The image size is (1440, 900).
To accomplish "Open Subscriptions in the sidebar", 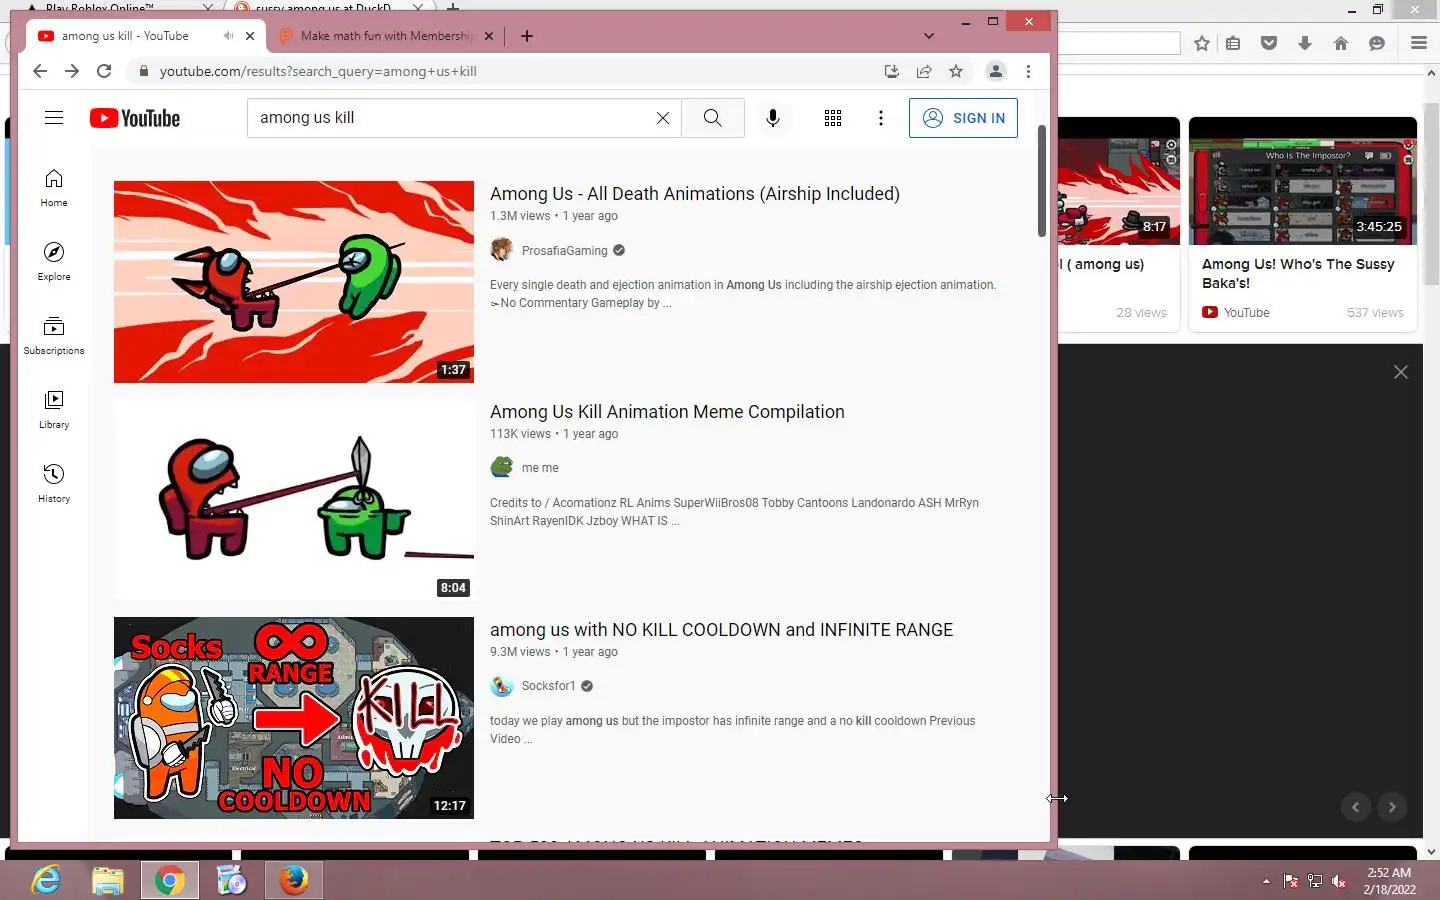I will click(x=54, y=336).
